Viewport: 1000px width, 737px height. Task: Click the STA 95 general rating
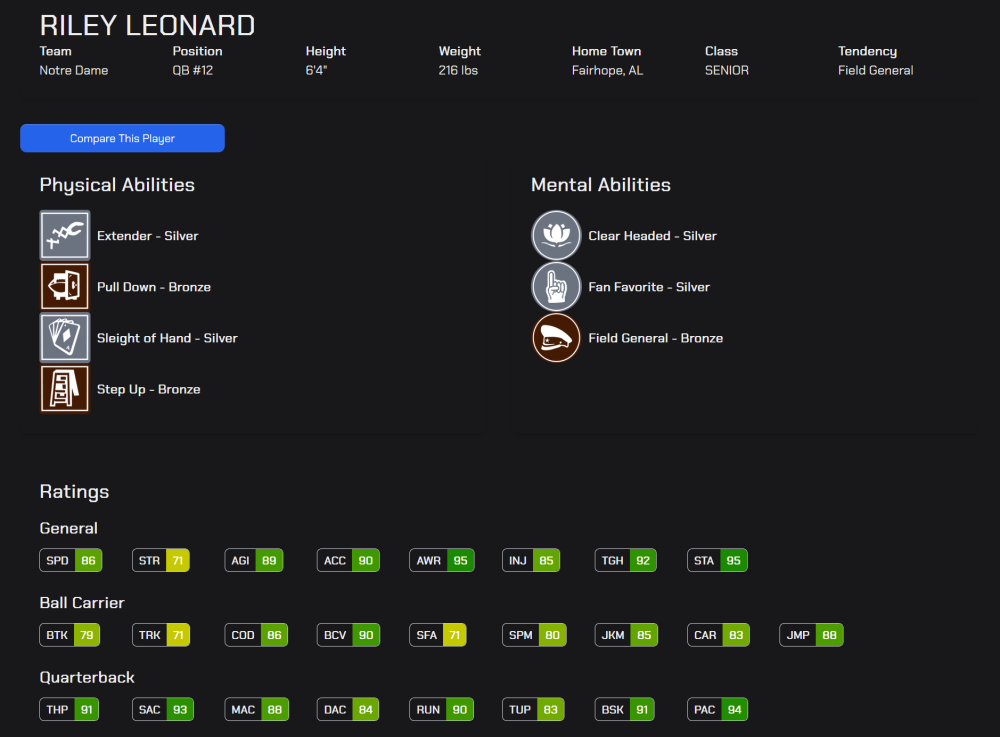(x=718, y=561)
